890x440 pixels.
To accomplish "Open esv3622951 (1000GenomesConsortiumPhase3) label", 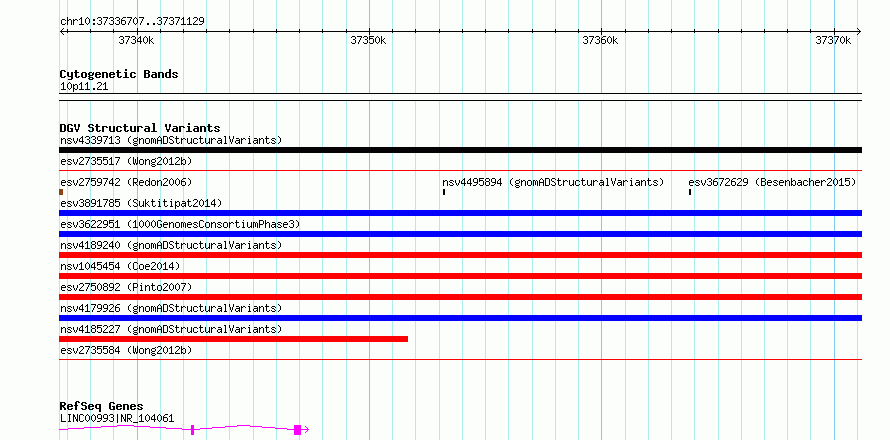I will point(180,224).
